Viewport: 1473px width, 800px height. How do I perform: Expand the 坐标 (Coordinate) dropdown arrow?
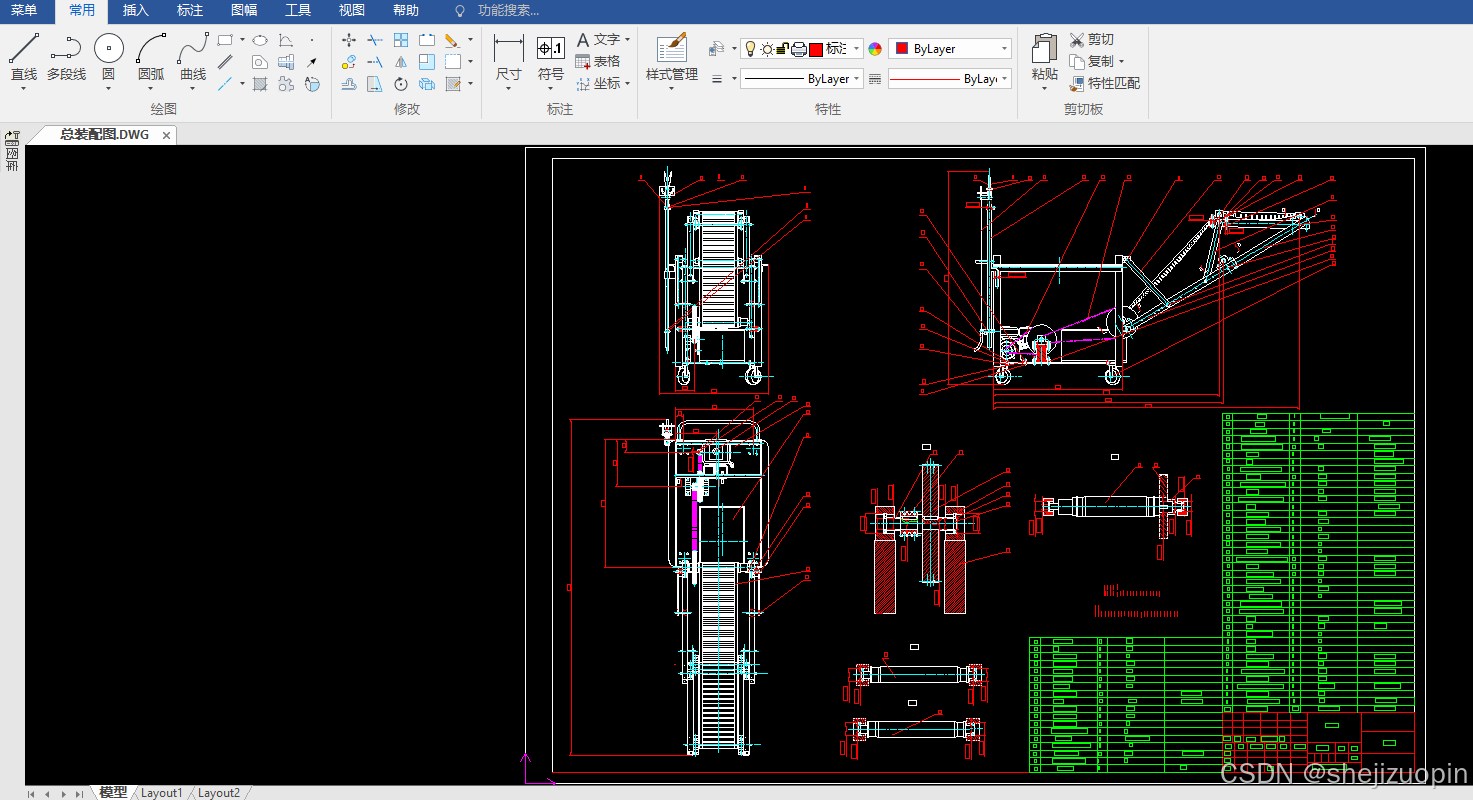click(x=627, y=83)
